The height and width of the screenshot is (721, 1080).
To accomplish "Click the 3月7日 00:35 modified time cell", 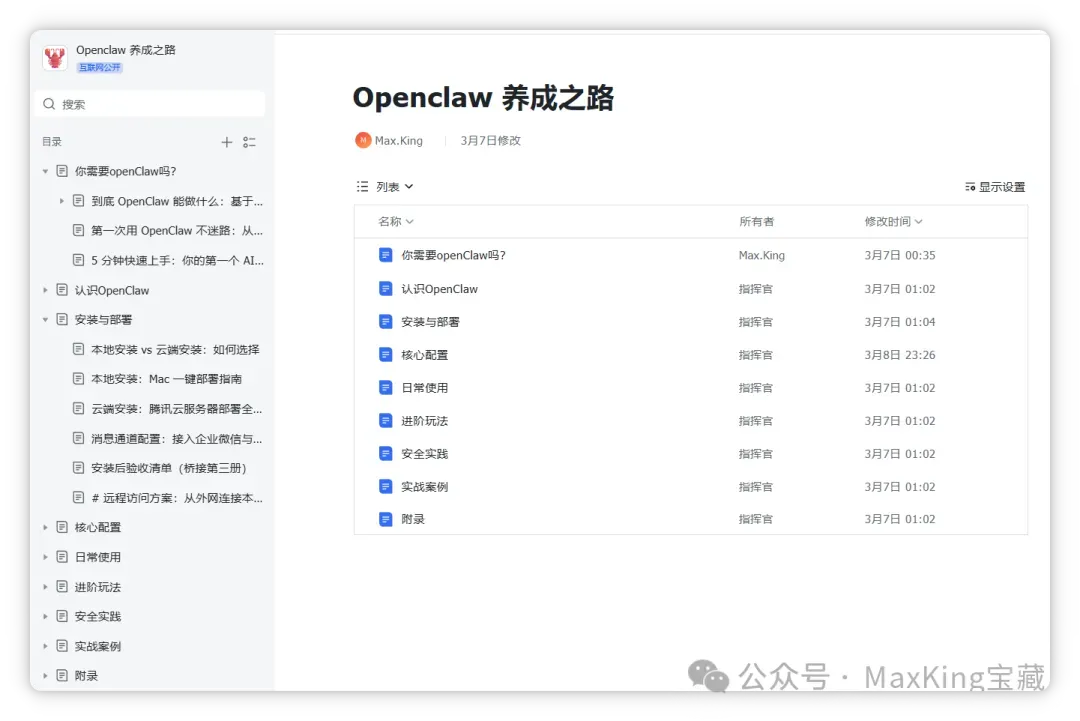I will pos(900,255).
